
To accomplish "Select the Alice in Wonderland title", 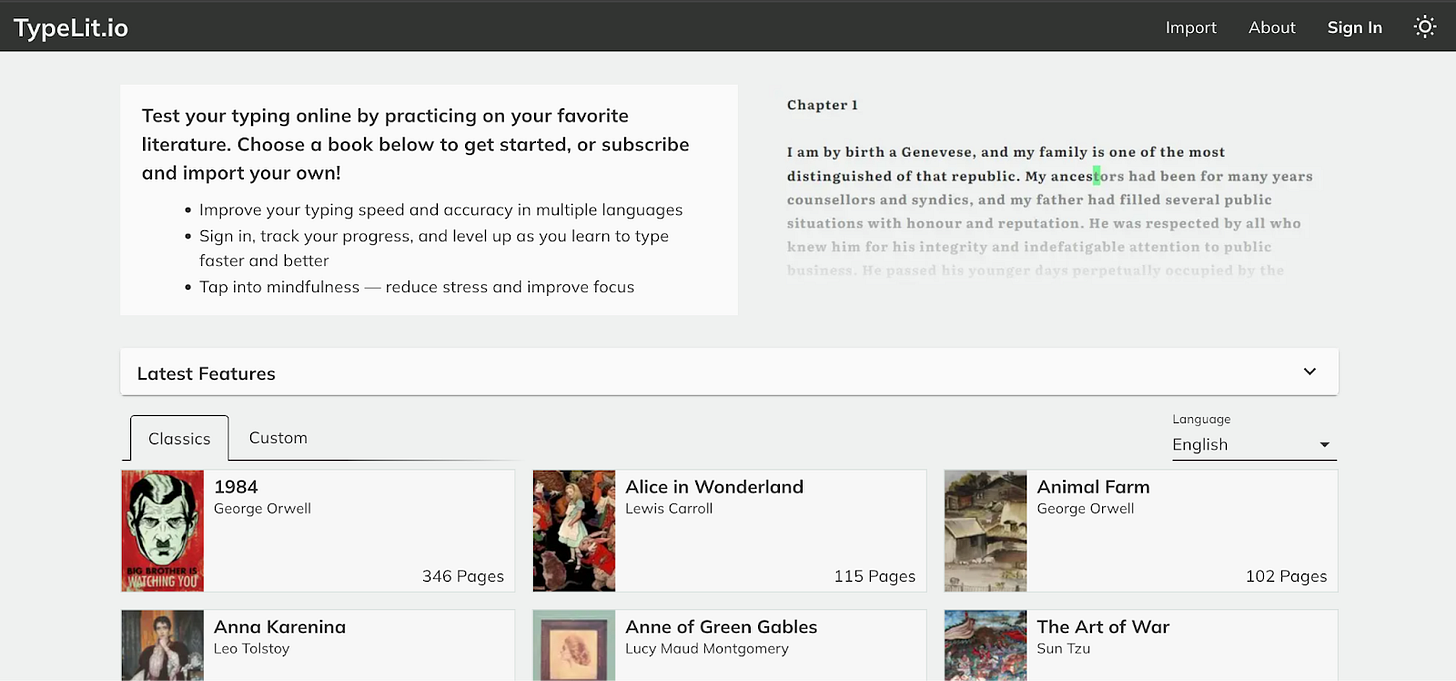I will 714,487.
